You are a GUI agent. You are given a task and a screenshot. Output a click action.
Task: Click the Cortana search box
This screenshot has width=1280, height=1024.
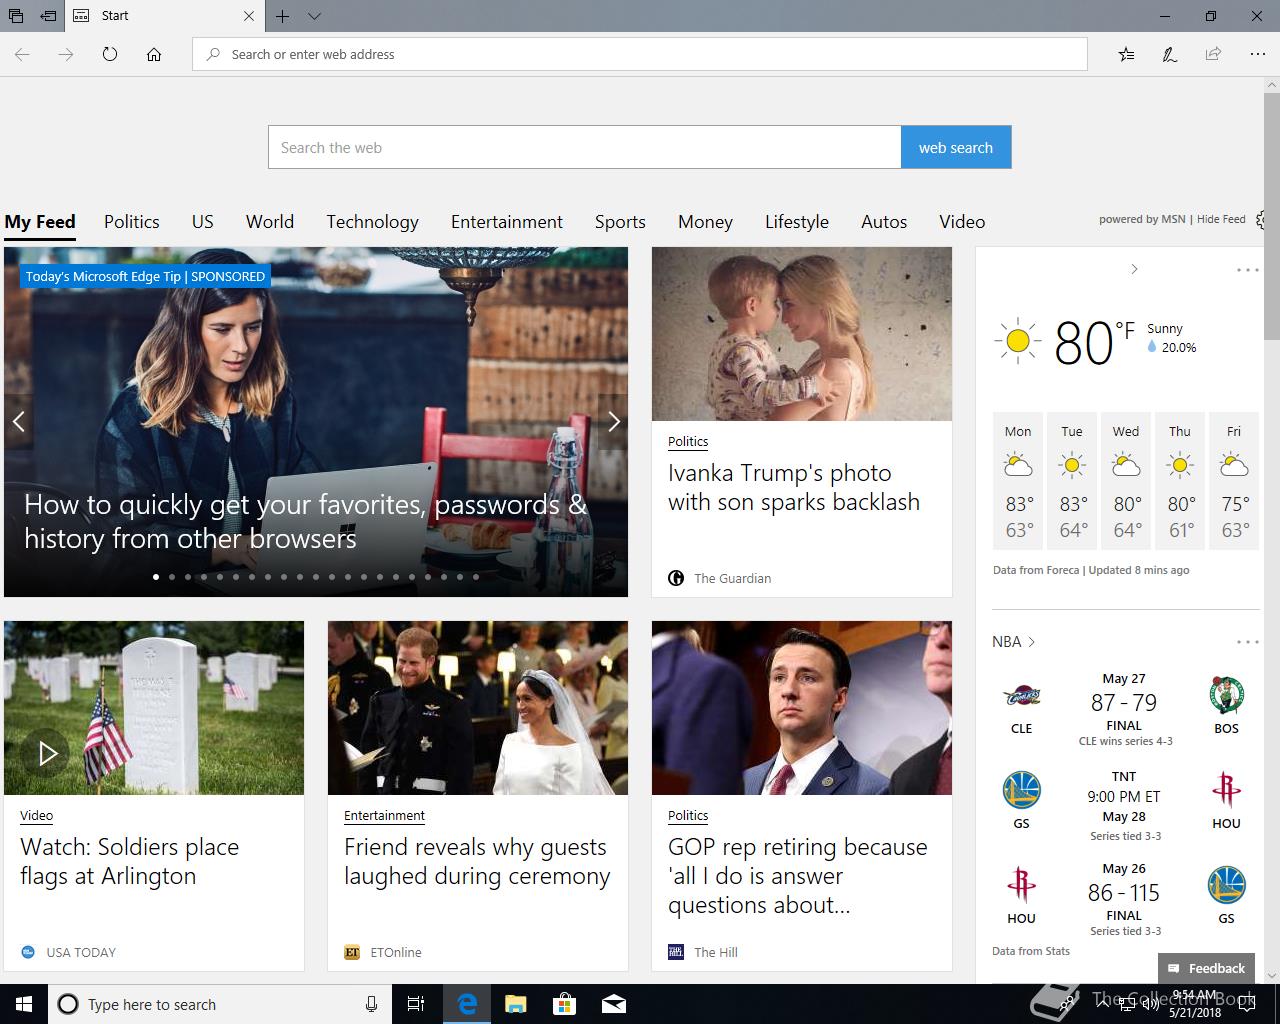pos(220,1004)
